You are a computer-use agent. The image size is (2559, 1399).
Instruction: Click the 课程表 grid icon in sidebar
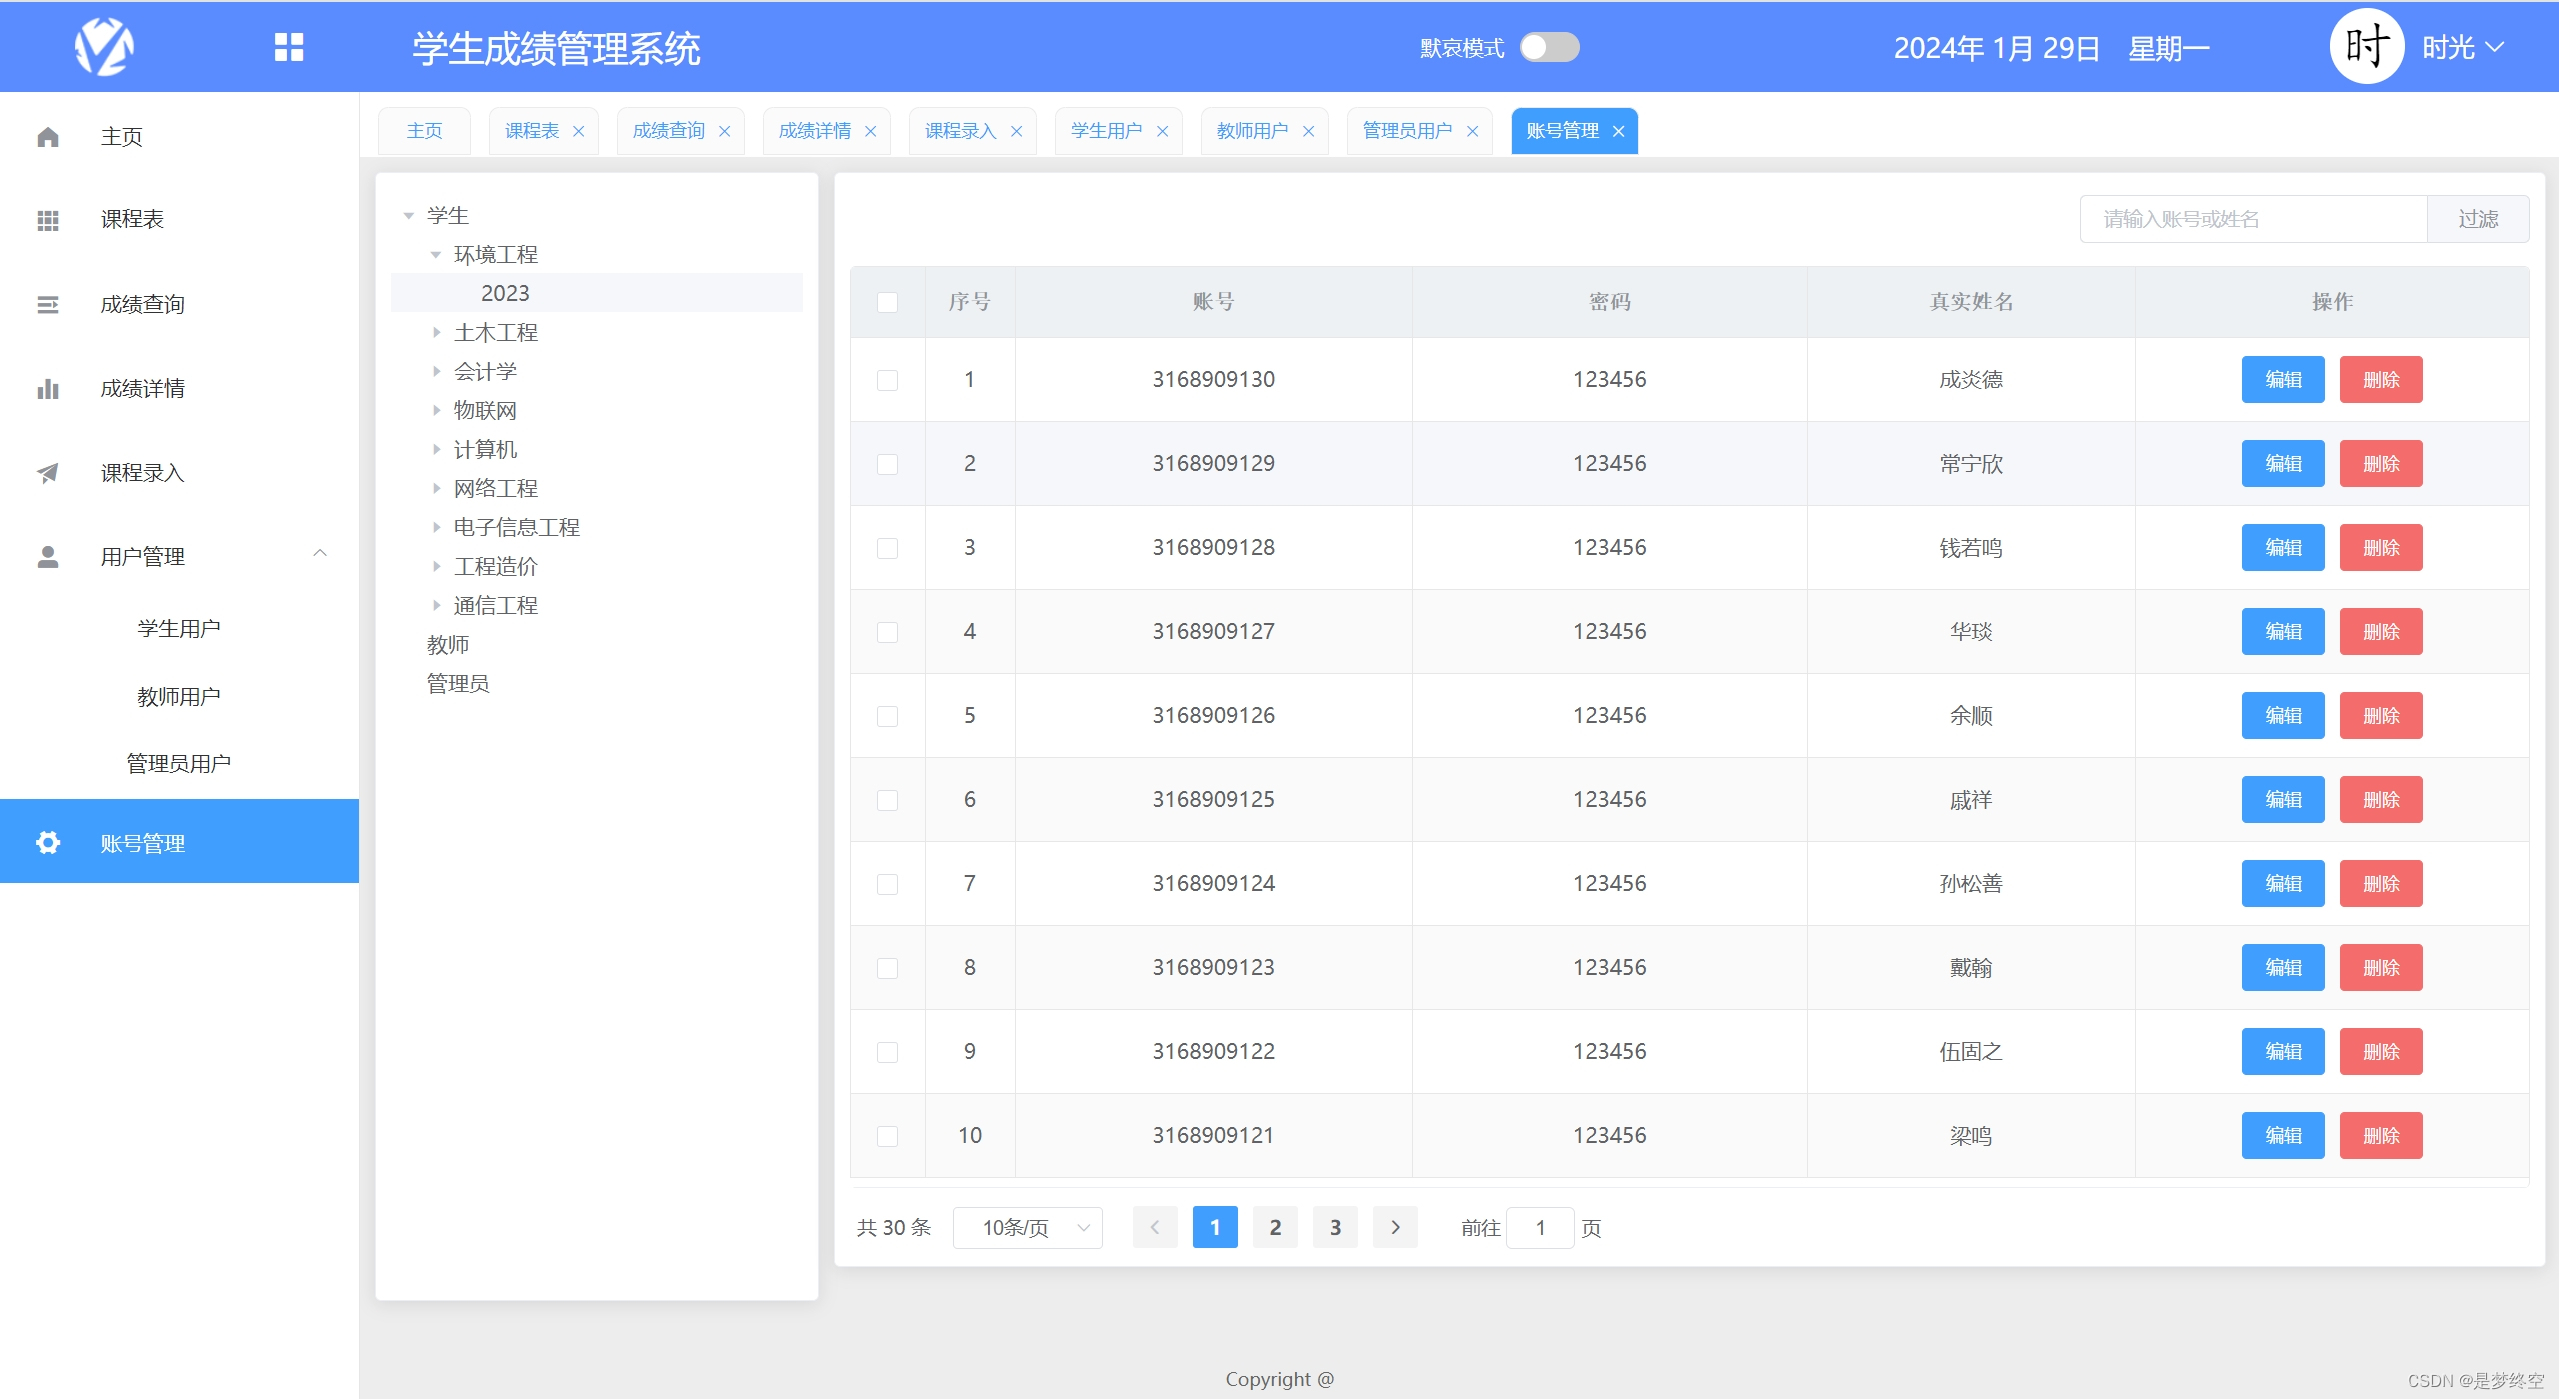(x=48, y=220)
